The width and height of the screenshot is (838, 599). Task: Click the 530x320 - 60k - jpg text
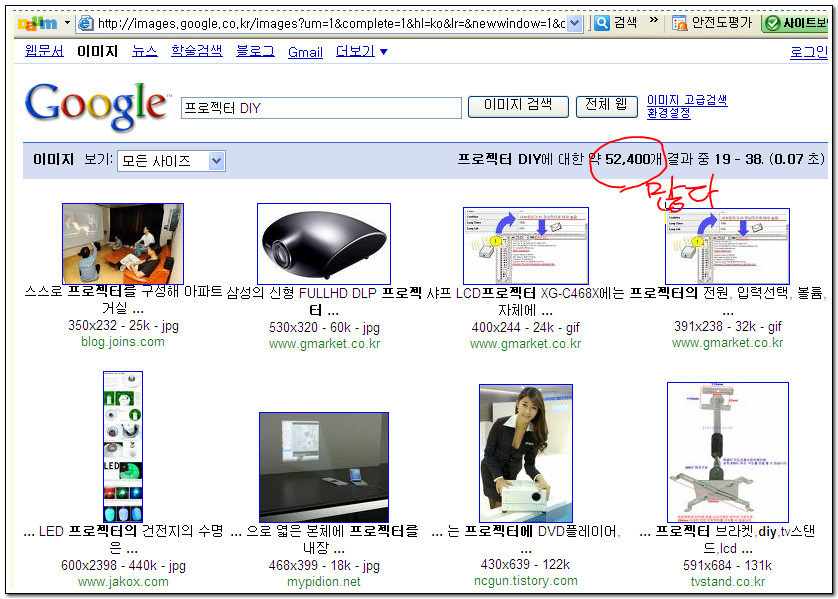pos(324,327)
